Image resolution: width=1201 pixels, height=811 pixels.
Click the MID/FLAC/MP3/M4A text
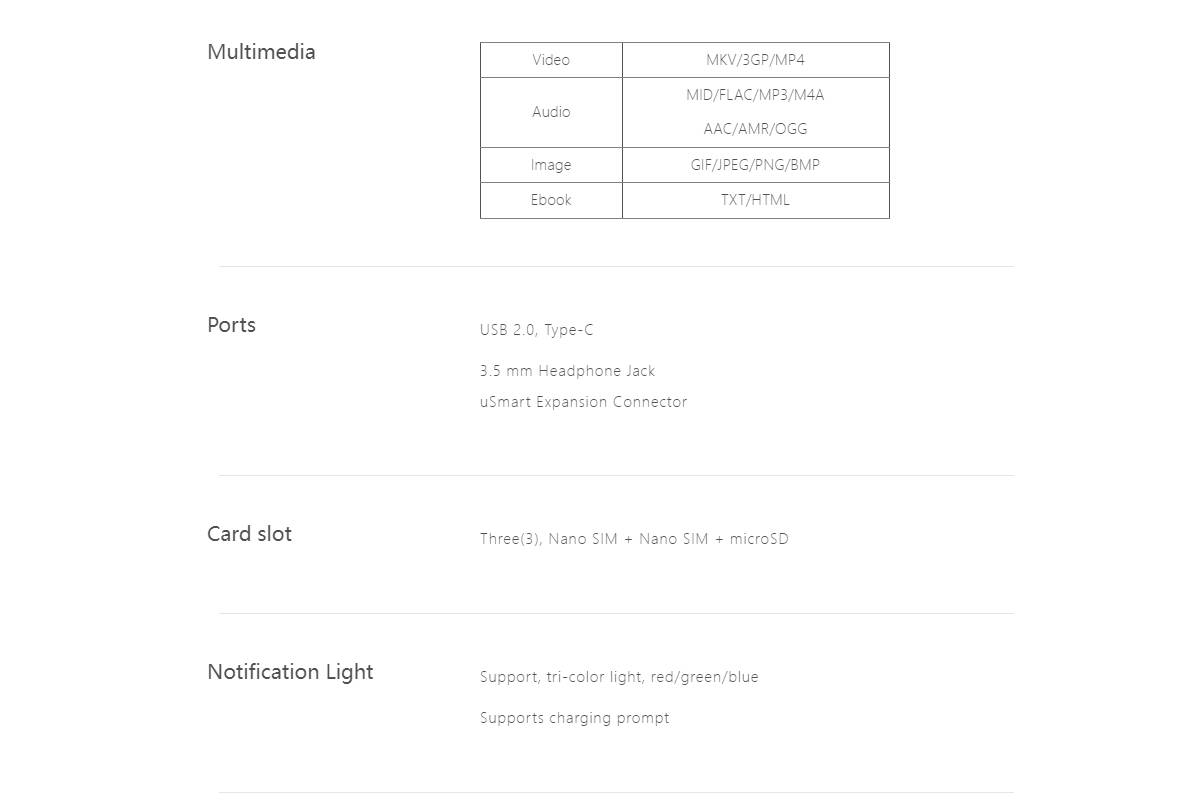click(x=755, y=95)
